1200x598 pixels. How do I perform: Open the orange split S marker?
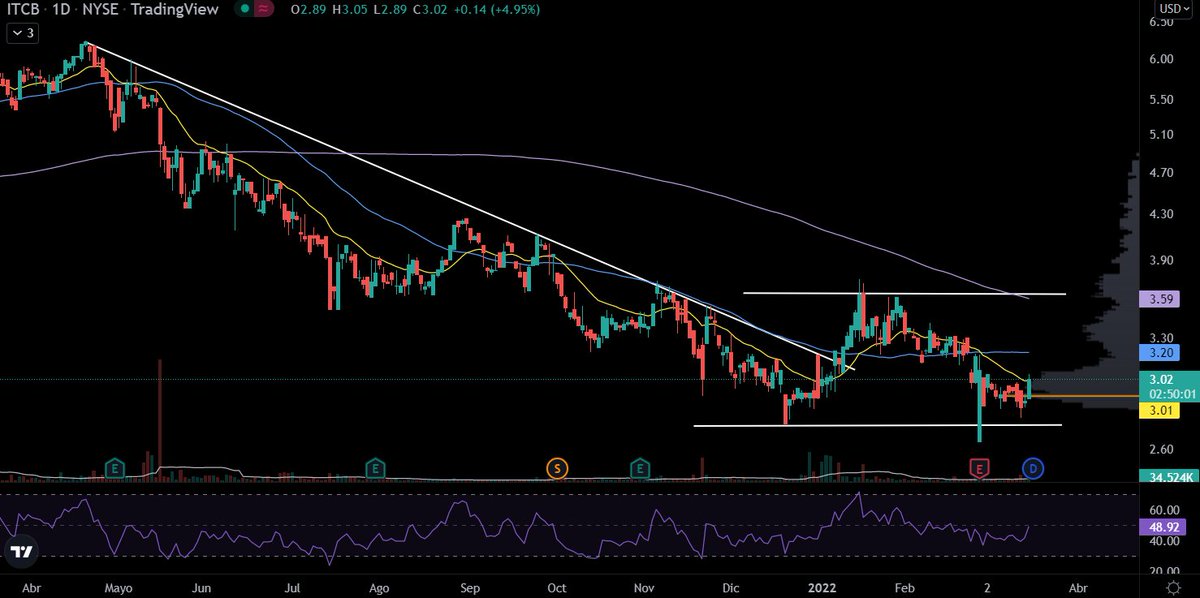(556, 467)
